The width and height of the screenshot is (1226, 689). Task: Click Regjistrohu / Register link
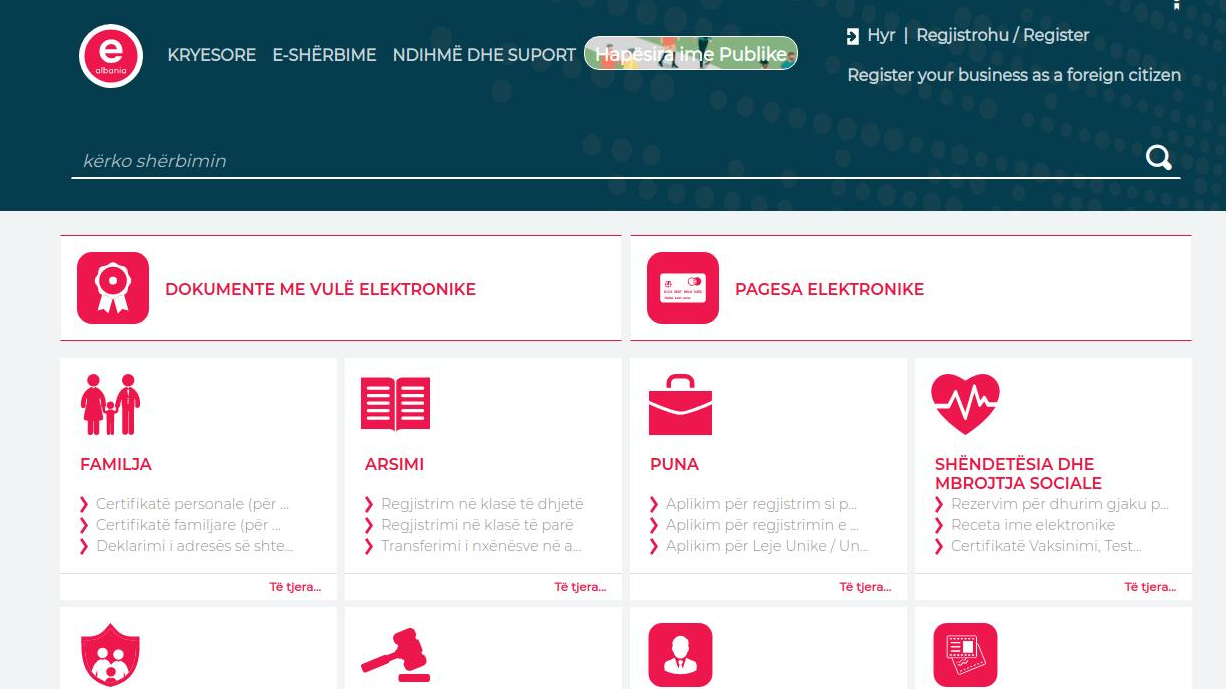1002,35
